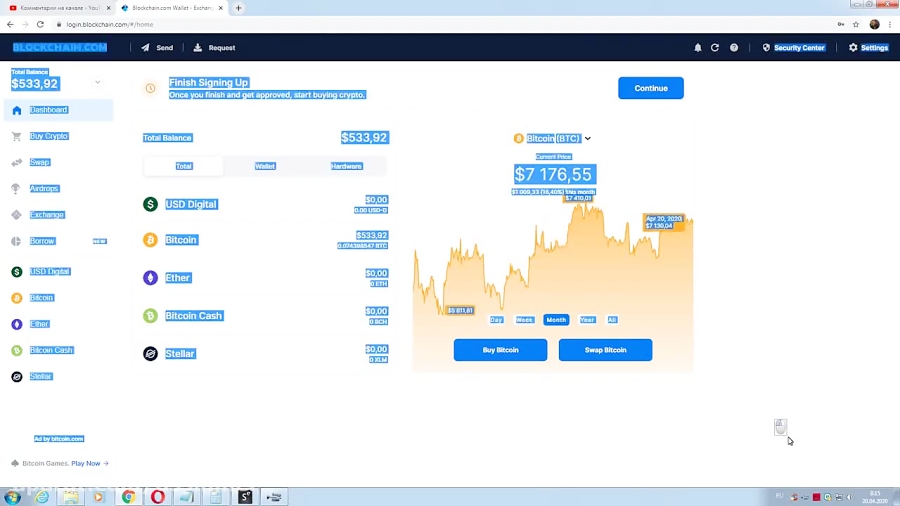Click the Bitcoin Cash icon in balances
The width and height of the screenshot is (900, 506).
point(150,316)
